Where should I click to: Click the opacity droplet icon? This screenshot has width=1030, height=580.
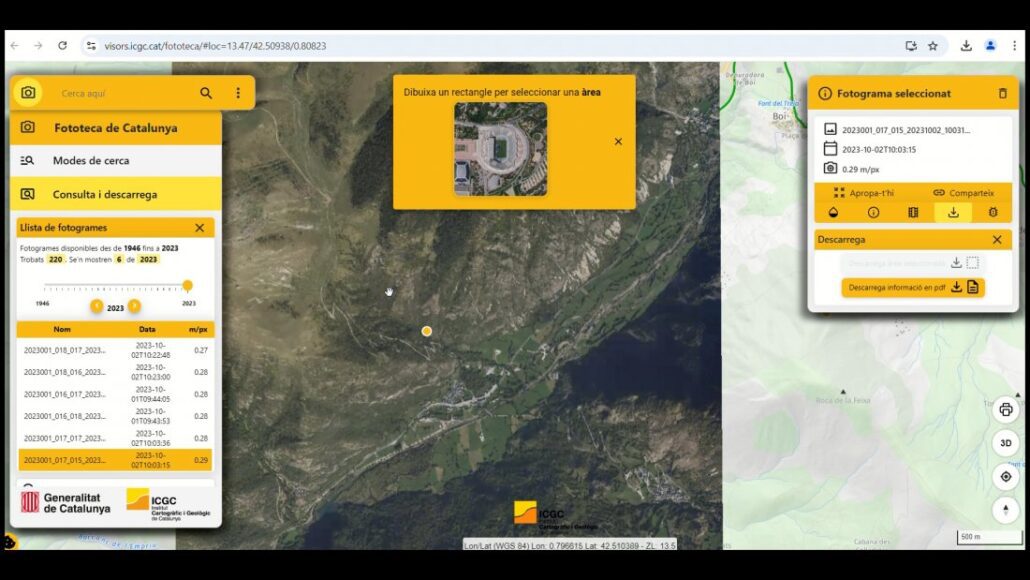click(x=834, y=212)
